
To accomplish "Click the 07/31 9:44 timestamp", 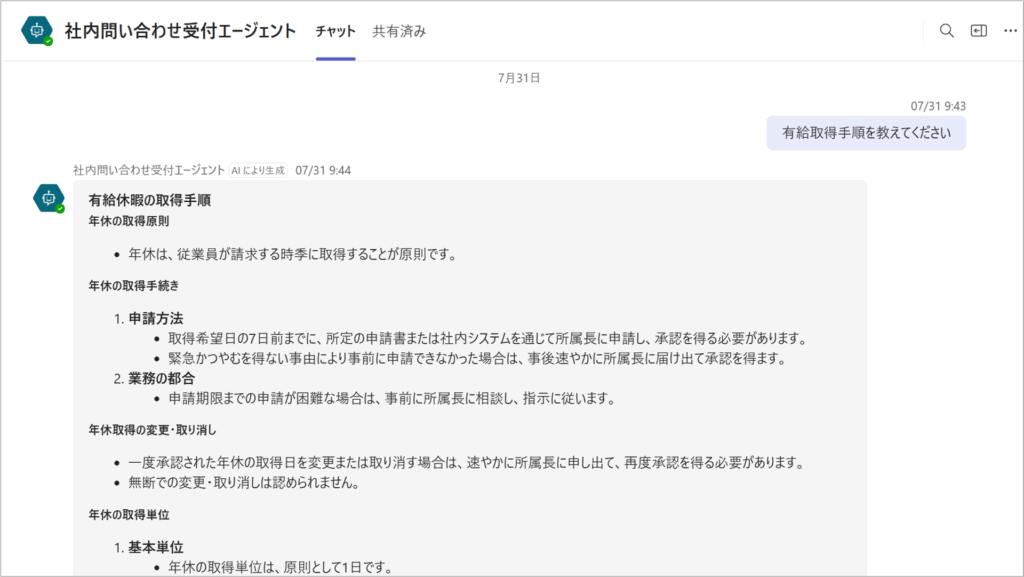I will coord(323,170).
